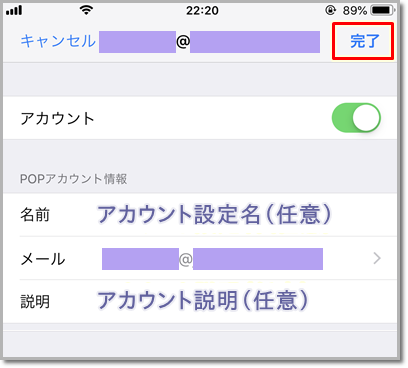Screen dimensions: 408x368
Task: Toggle the アカウント switch off
Action: tap(356, 118)
